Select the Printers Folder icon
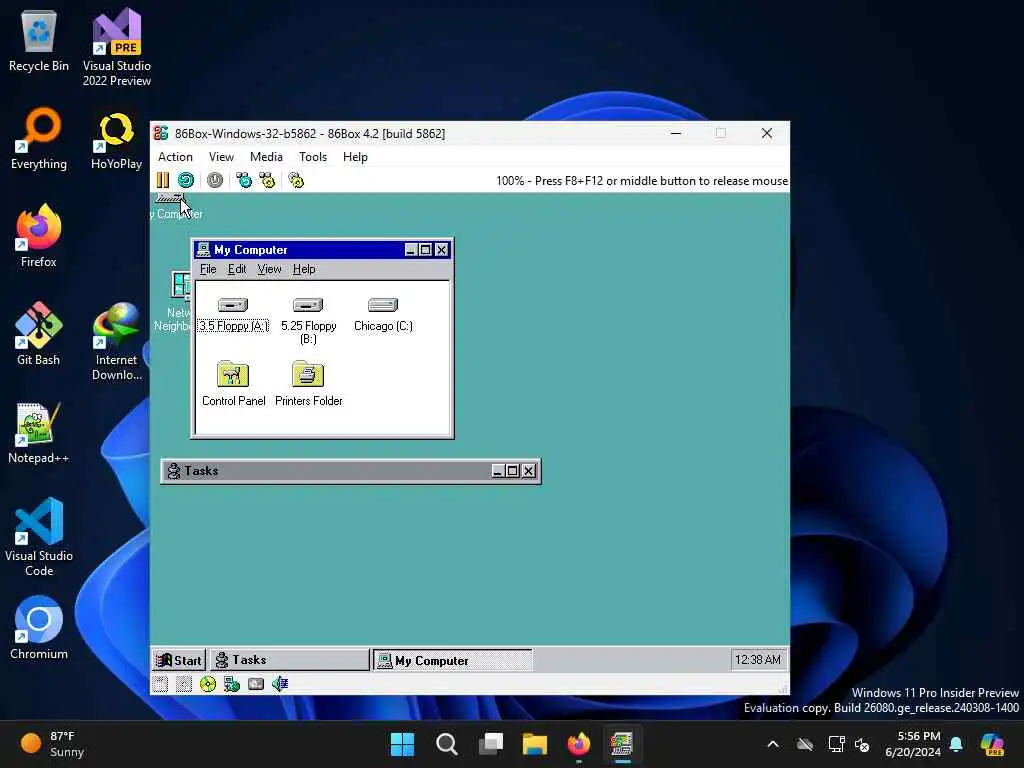The width and height of the screenshot is (1024, 768). point(308,383)
